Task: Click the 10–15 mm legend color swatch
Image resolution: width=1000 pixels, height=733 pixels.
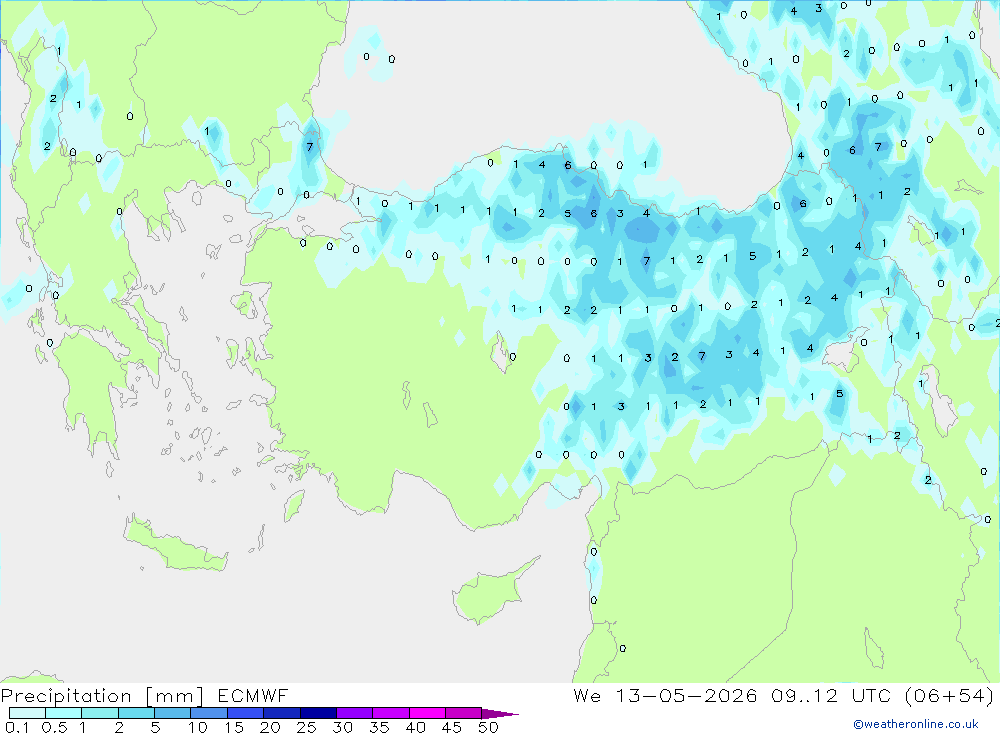Action: (209, 713)
